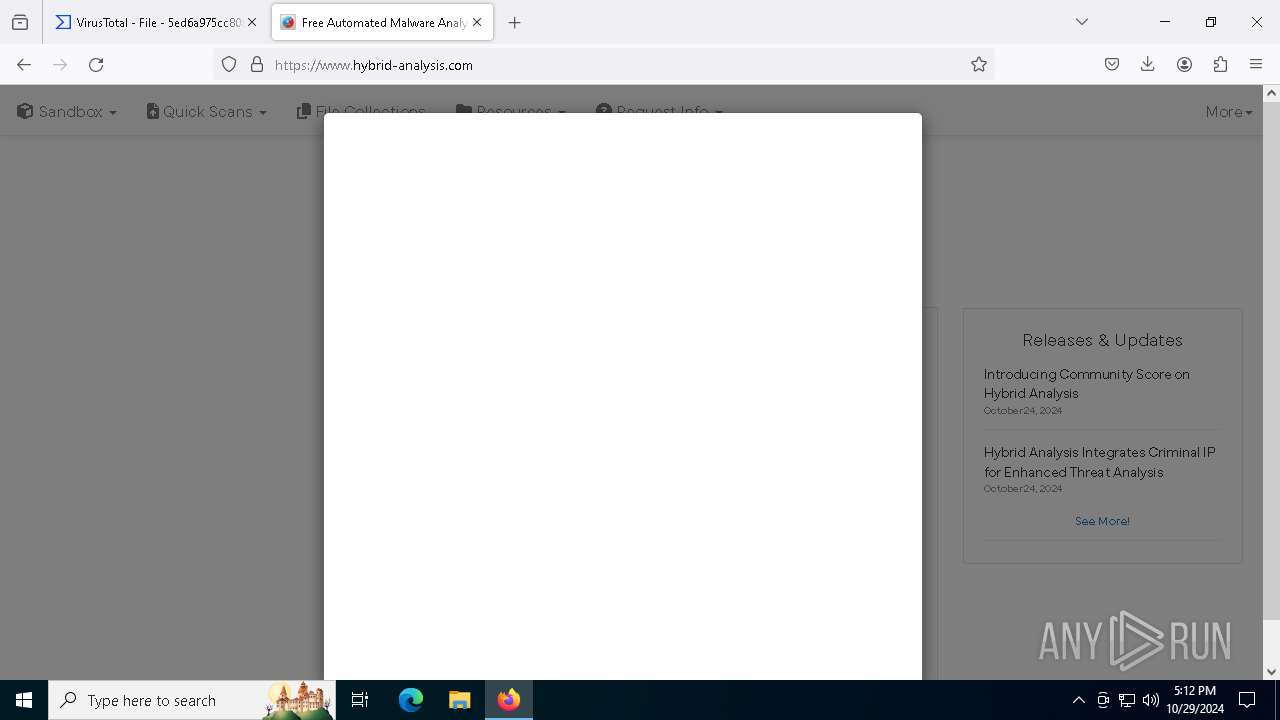Close the VirusTotal tab

pyautogui.click(x=252, y=22)
